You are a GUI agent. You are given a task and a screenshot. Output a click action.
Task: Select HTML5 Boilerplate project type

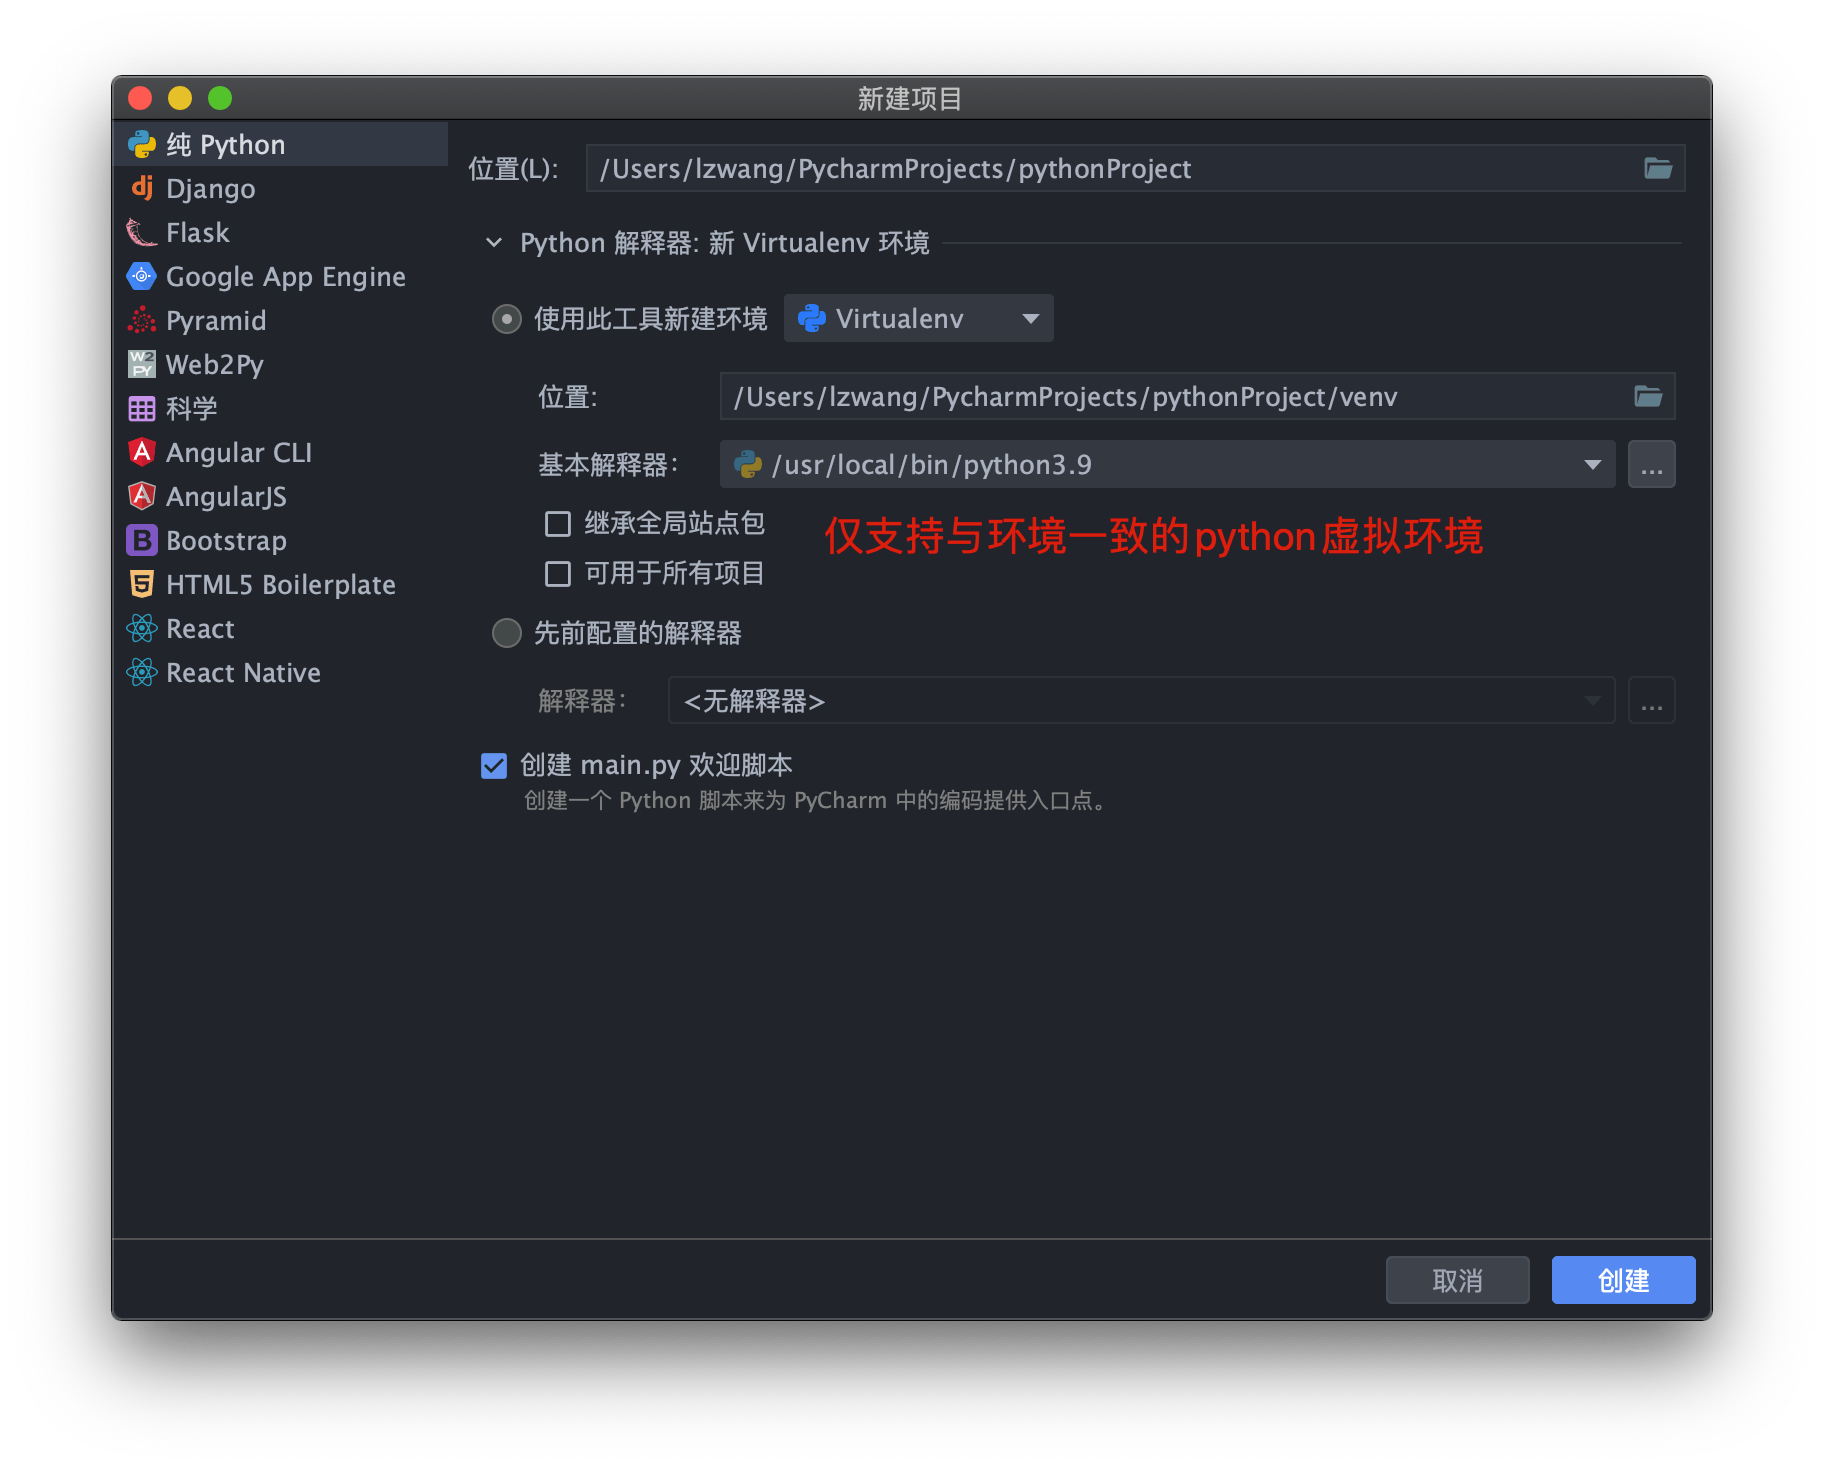280,584
